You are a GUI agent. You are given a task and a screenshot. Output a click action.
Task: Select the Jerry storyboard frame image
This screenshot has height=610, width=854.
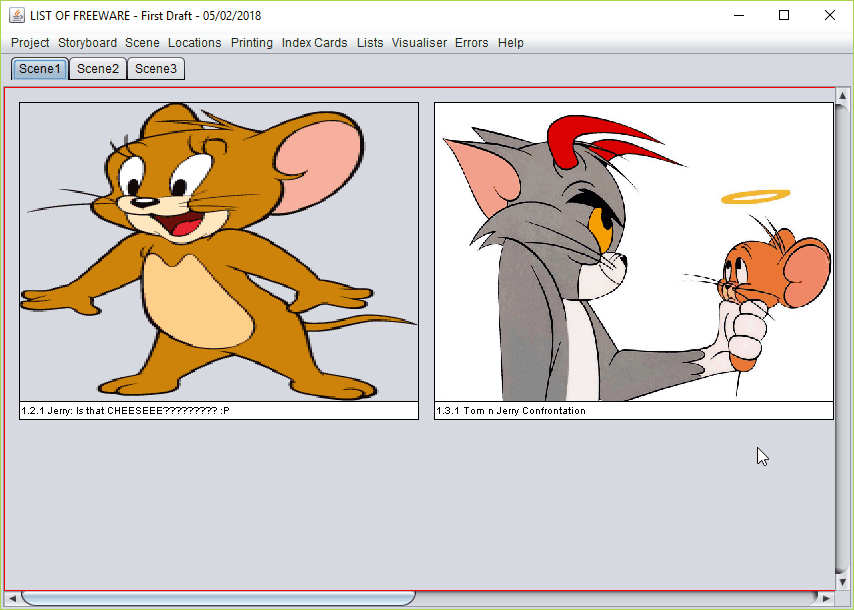(219, 252)
